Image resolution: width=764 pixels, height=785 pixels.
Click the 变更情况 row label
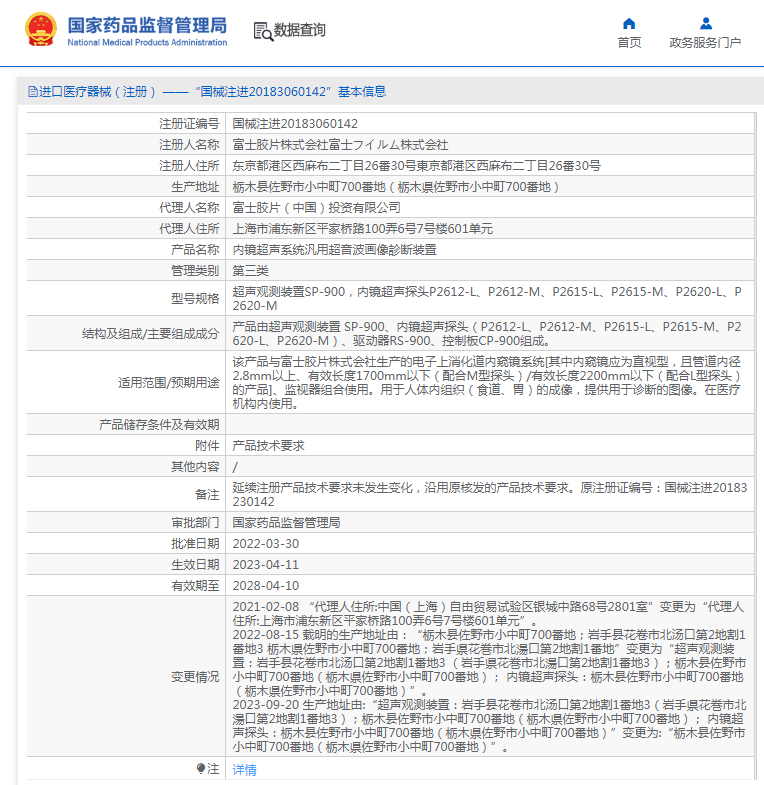pos(195,677)
